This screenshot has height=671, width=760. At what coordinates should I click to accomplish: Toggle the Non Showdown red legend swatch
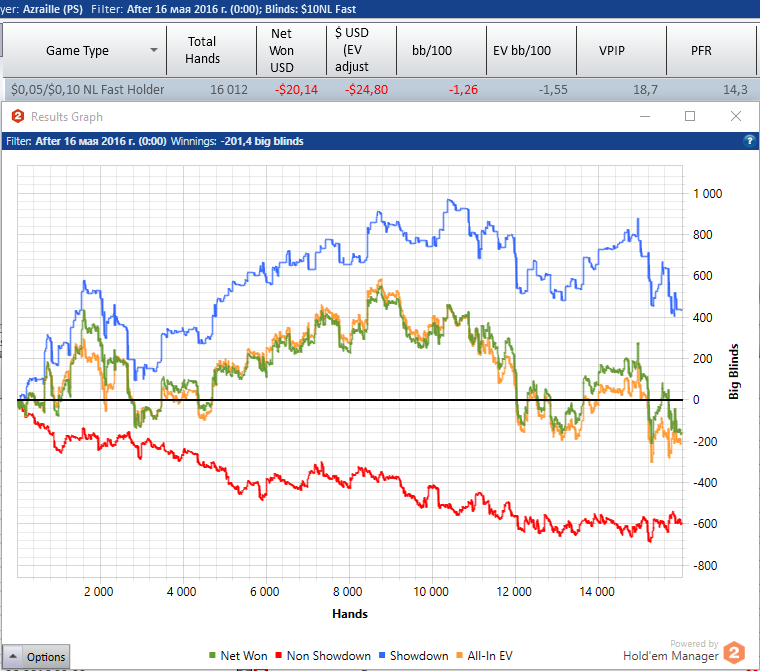pyautogui.click(x=278, y=655)
